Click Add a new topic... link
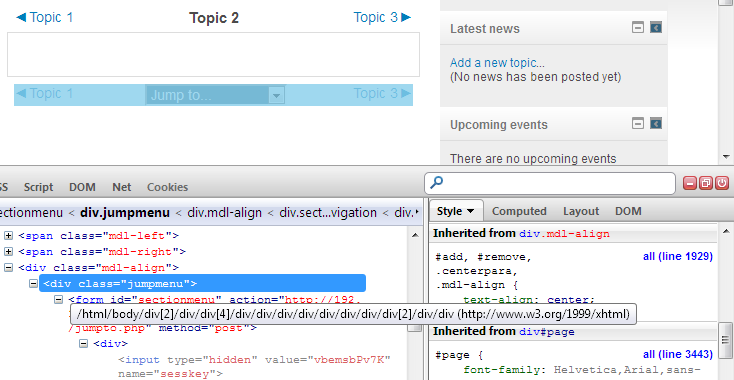734x380 pixels. pyautogui.click(x=497, y=63)
